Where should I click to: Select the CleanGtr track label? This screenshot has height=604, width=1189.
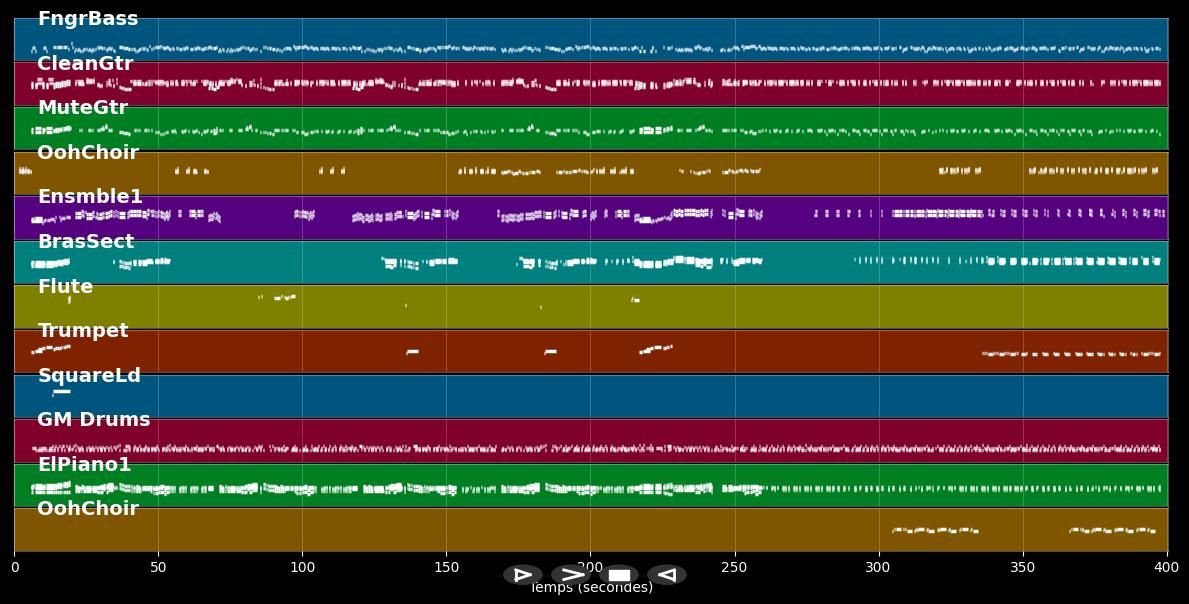tap(85, 64)
